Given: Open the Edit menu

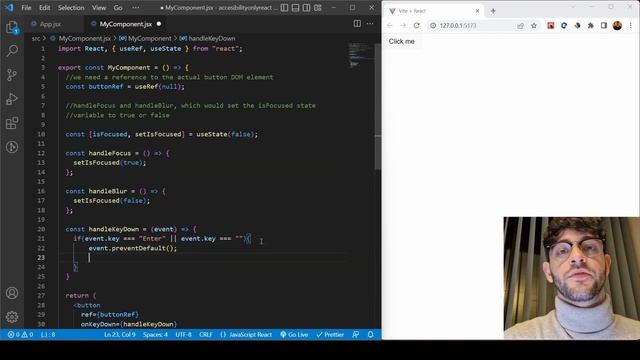Looking at the screenshot, I should (x=44, y=8).
